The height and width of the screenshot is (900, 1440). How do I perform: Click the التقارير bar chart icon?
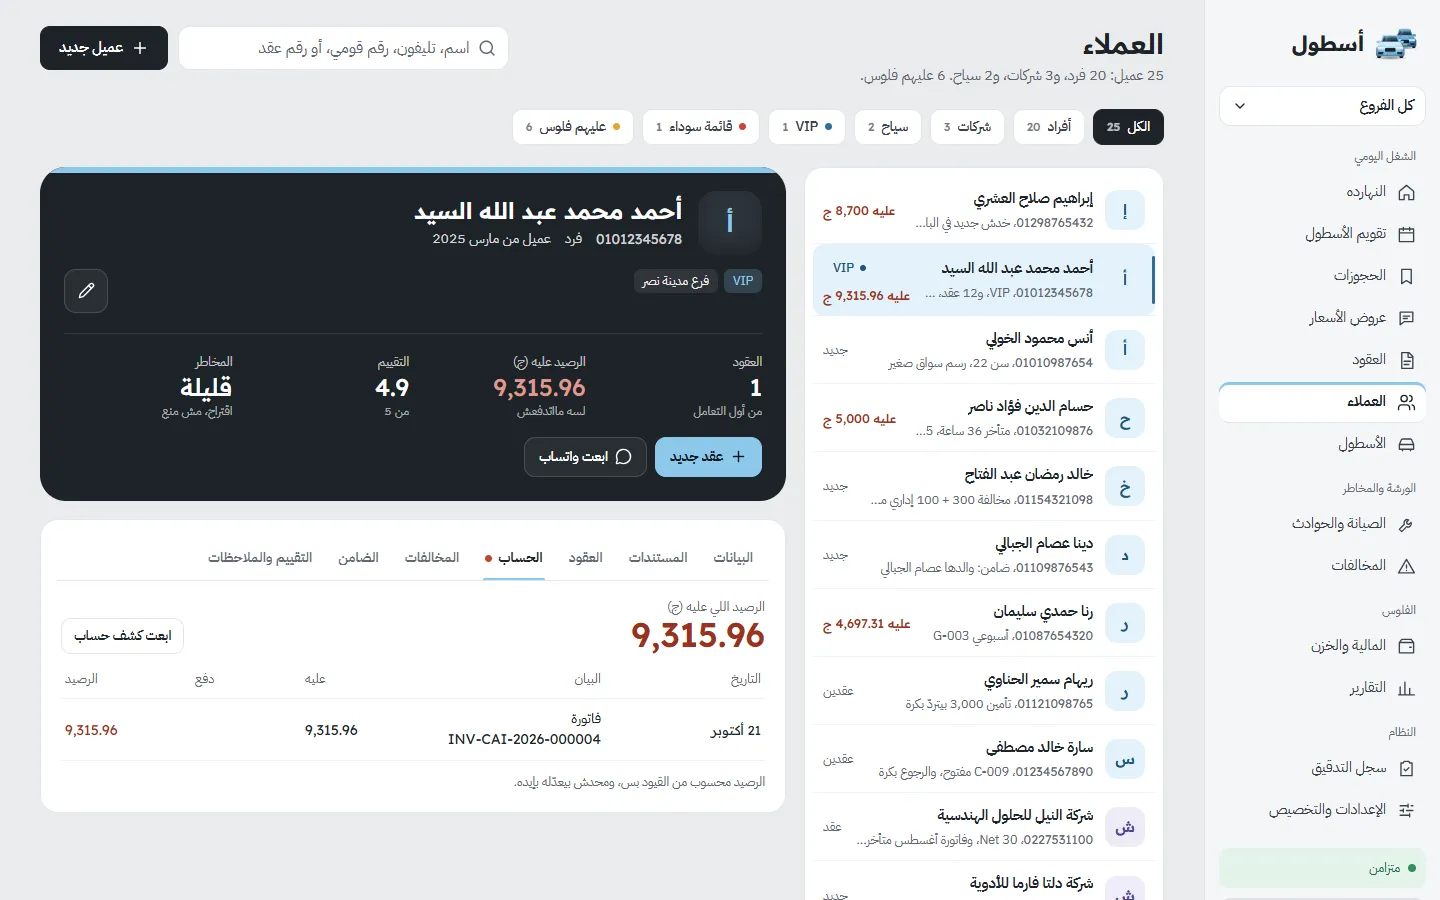[1406, 688]
